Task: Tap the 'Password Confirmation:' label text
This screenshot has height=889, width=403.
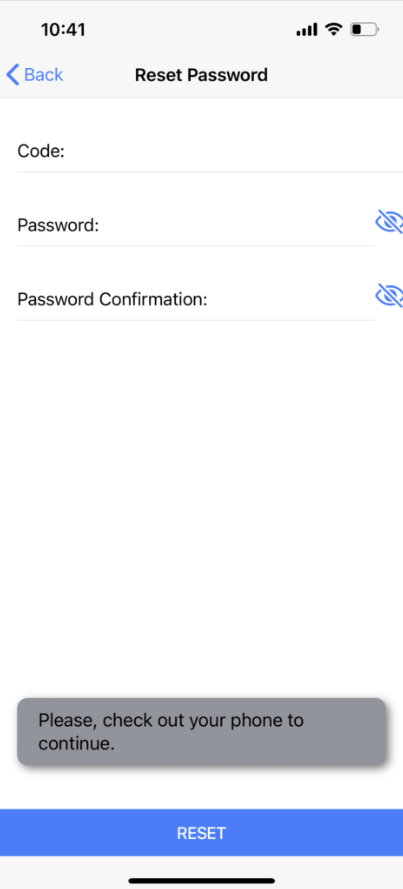Action: tap(112, 299)
